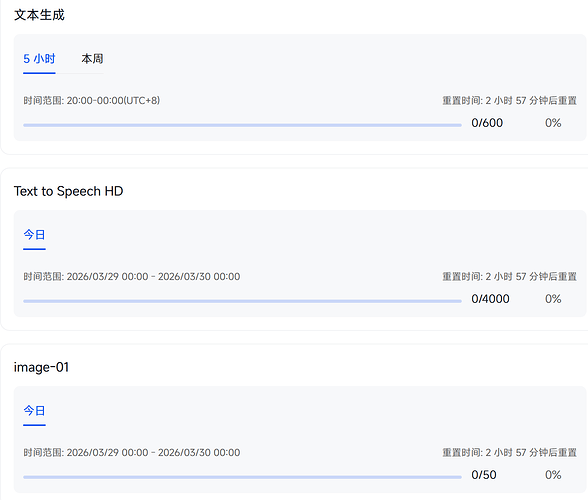588x500 pixels.
Task: Click the 0/600 usage value
Action: click(x=487, y=123)
